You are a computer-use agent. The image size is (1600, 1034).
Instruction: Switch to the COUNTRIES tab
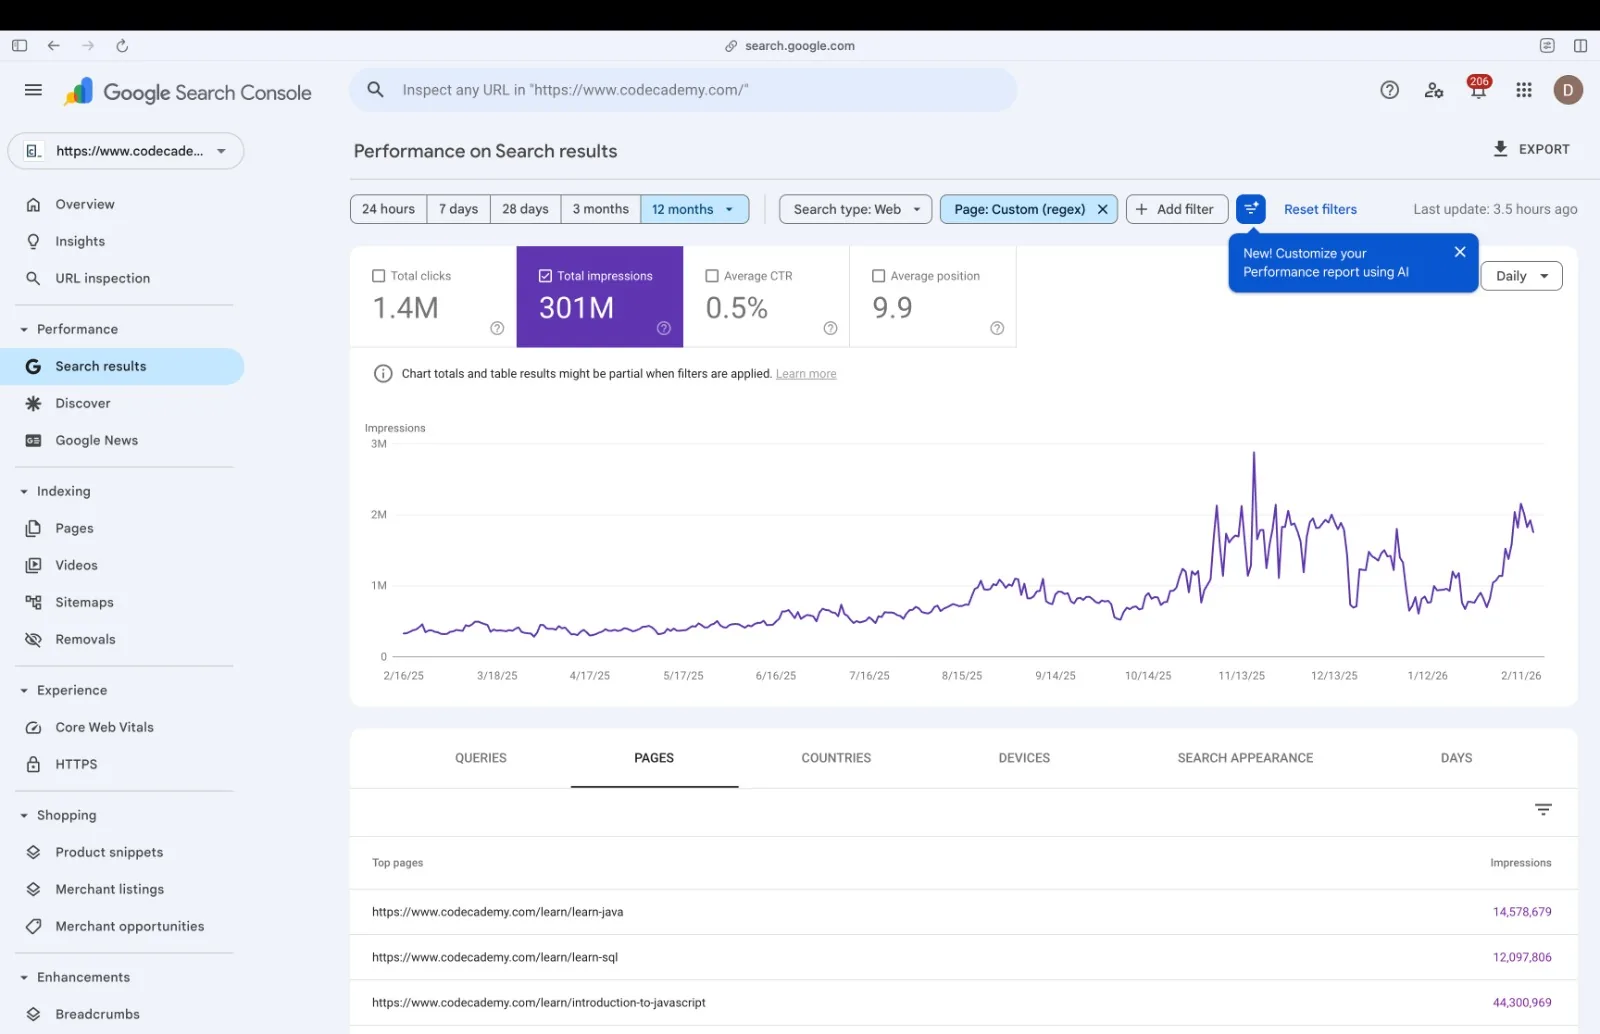click(x=836, y=758)
